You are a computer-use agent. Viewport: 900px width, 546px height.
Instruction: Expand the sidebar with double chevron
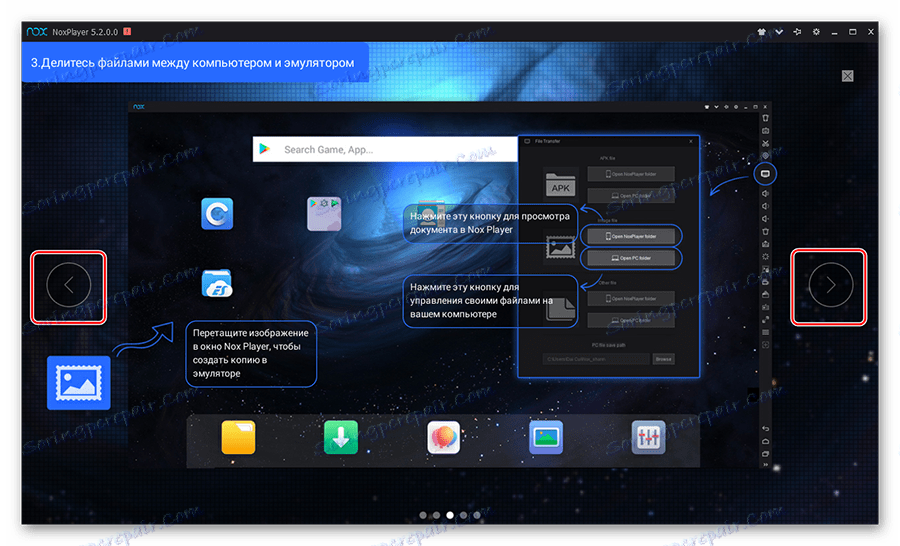coord(765,465)
